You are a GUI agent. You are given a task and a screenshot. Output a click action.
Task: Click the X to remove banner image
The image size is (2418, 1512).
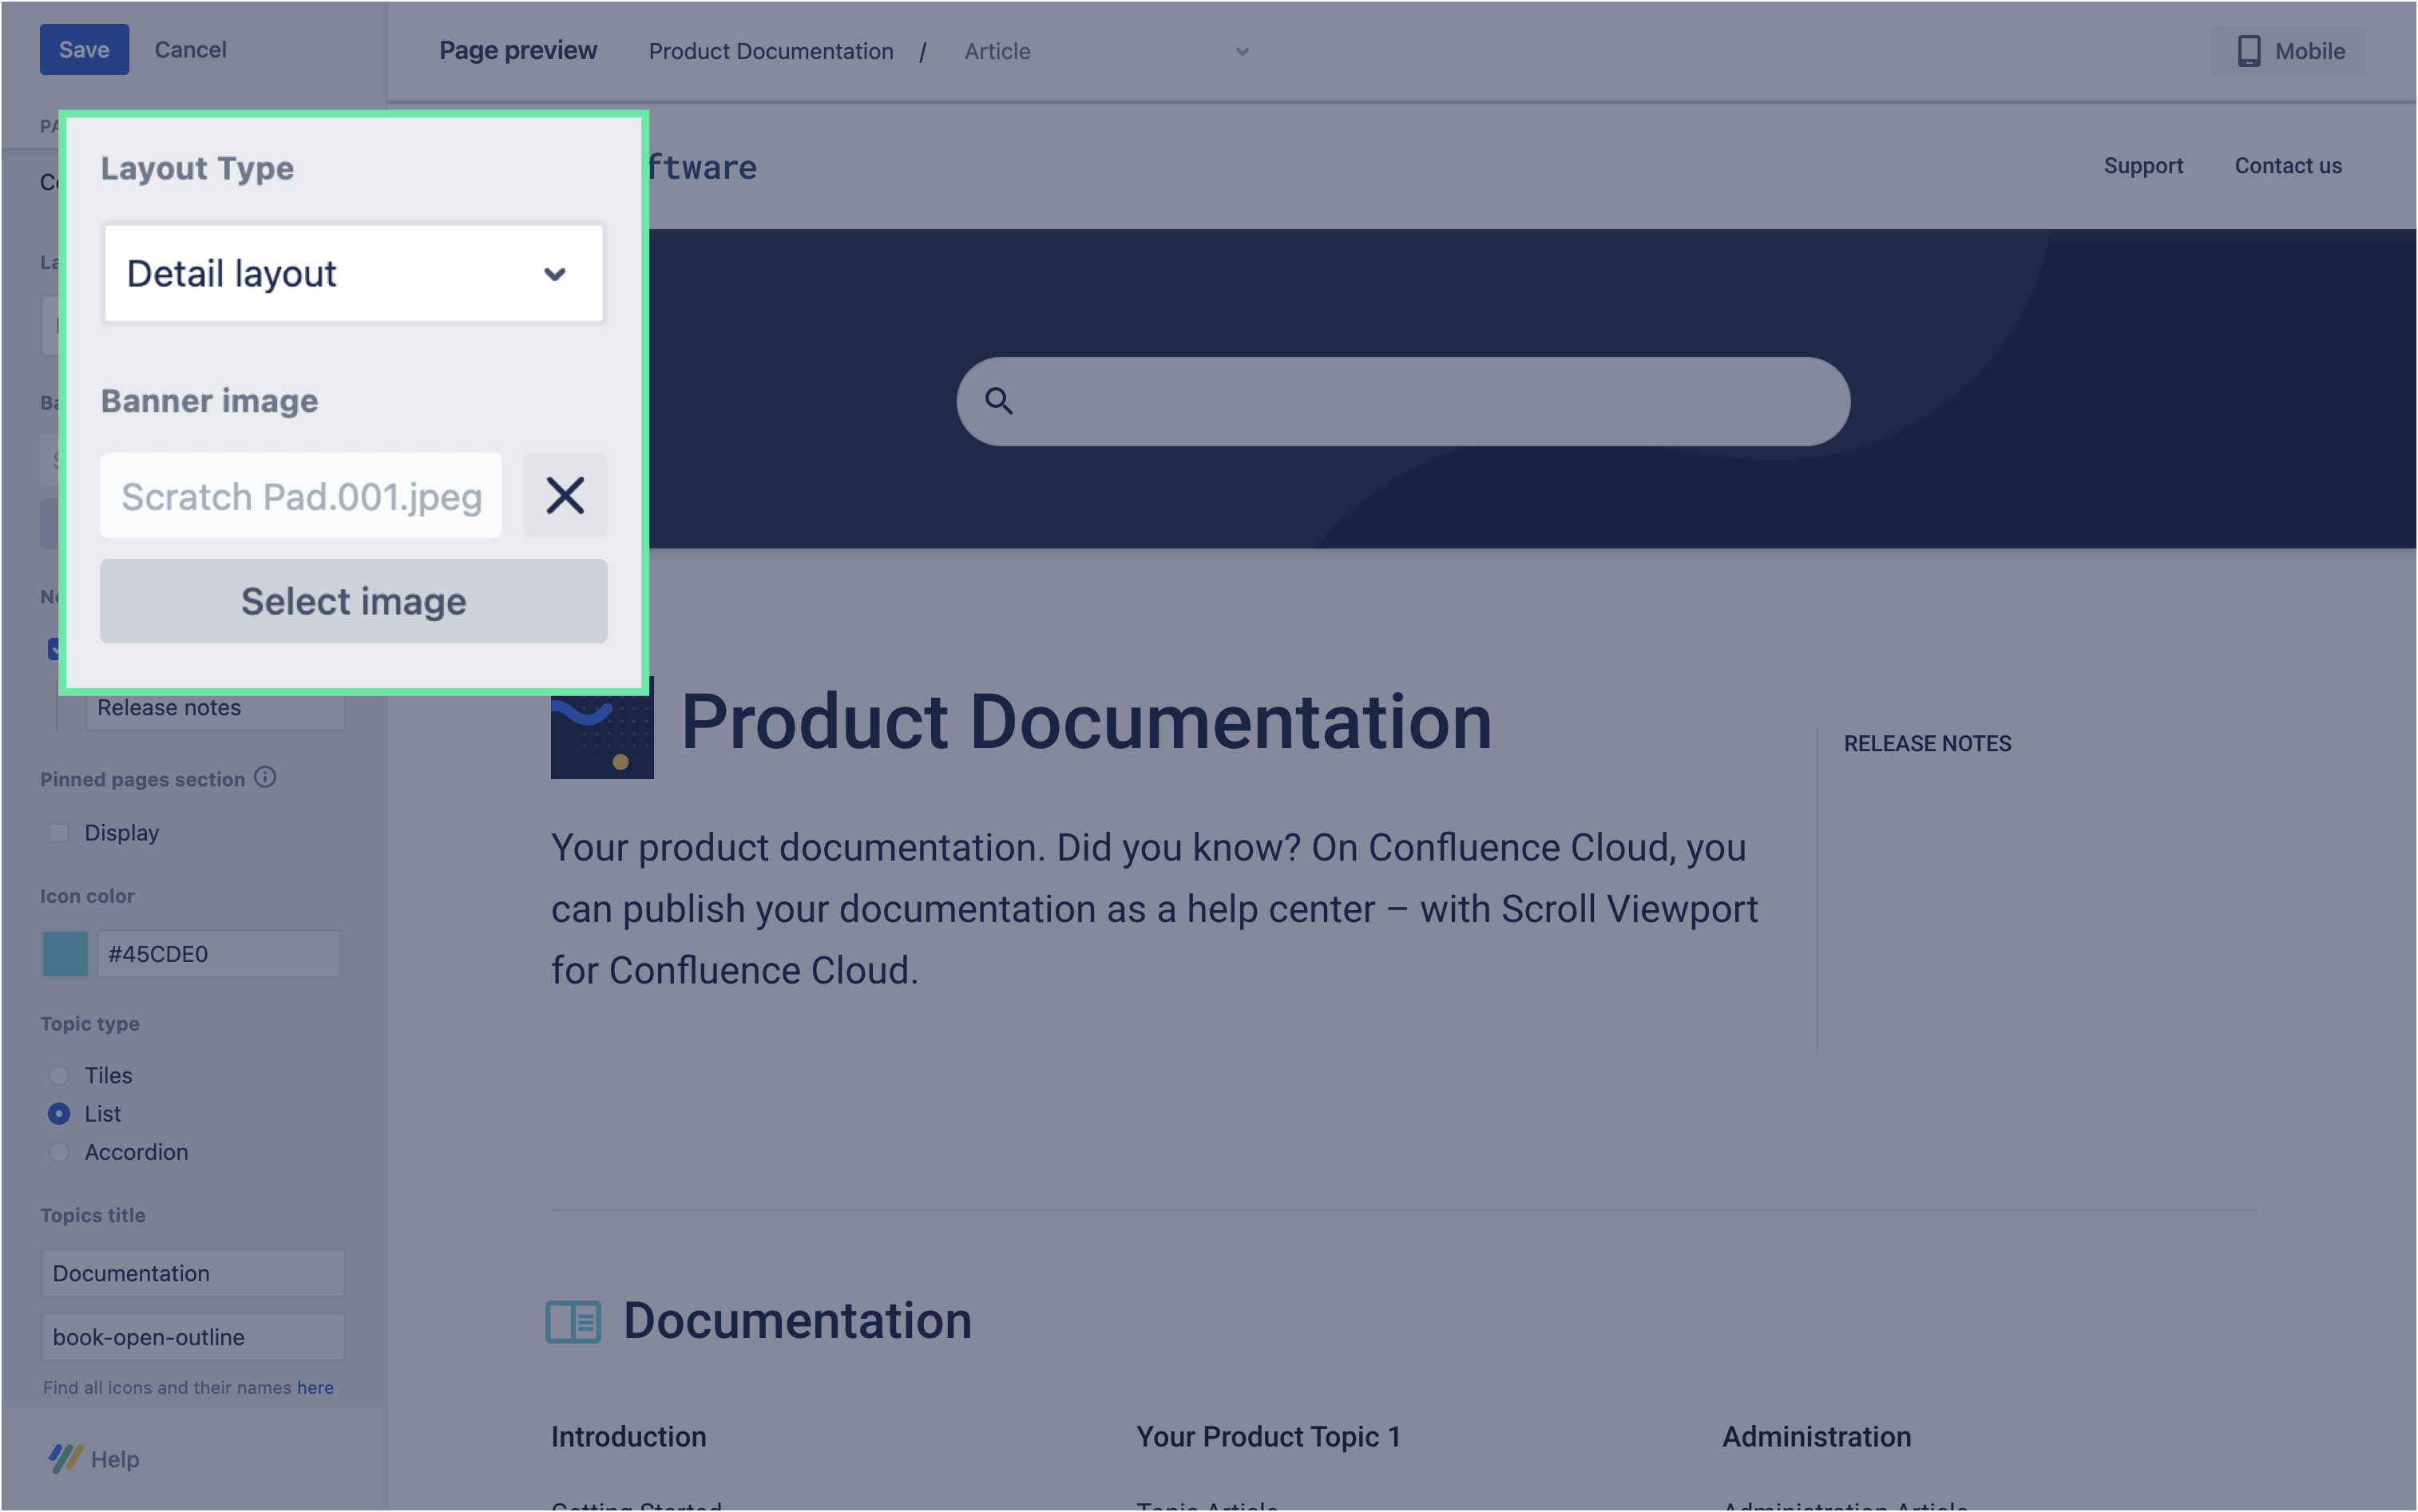tap(565, 495)
